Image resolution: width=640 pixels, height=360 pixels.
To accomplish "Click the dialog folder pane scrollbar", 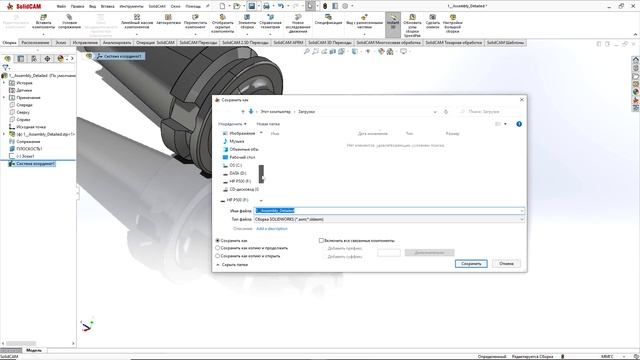I will pos(261,174).
